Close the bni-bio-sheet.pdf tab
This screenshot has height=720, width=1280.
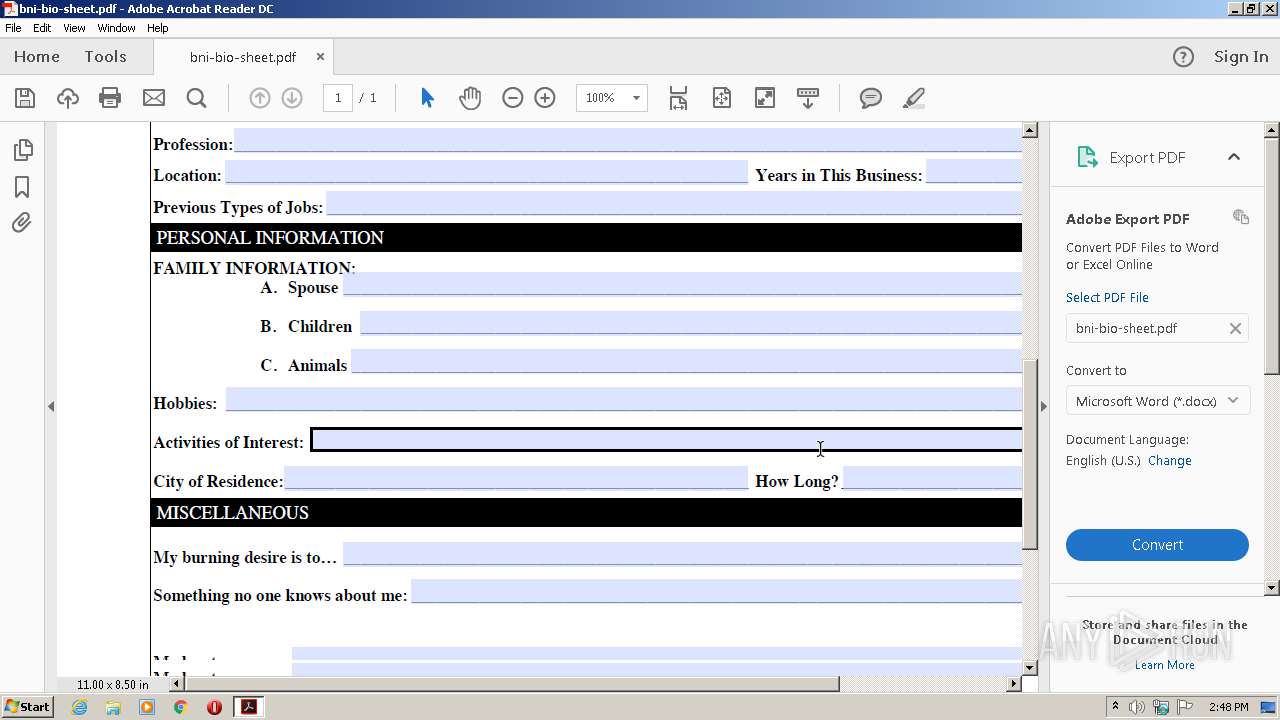(320, 57)
